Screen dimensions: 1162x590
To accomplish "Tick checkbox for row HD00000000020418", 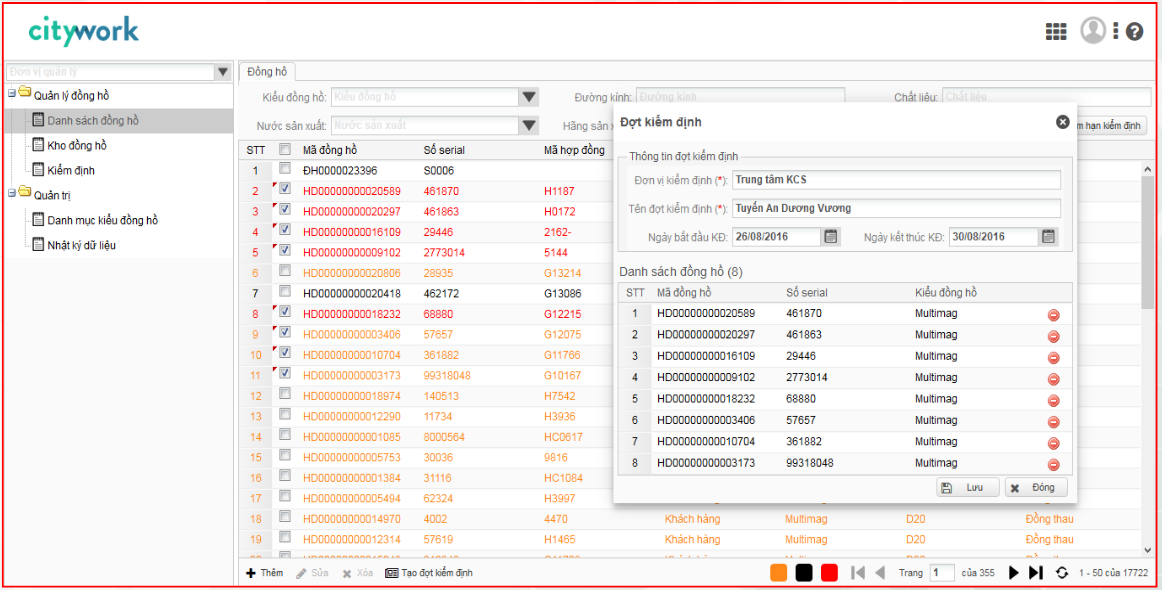I will (x=285, y=291).
